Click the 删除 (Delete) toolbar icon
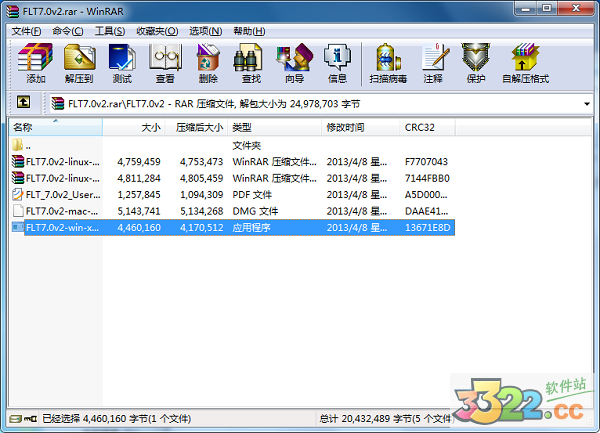This screenshot has width=600, height=433. pyautogui.click(x=208, y=57)
